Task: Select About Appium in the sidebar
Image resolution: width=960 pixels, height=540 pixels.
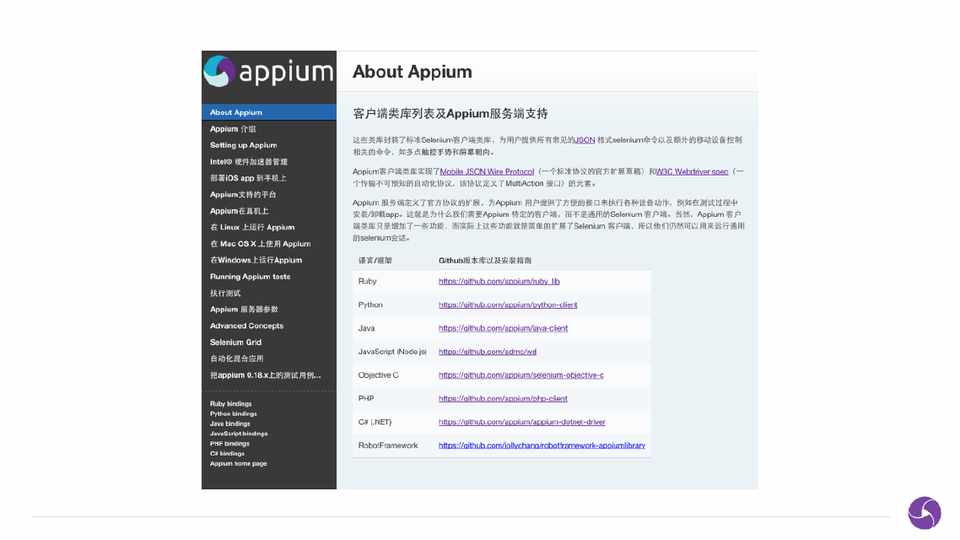Action: click(236, 113)
